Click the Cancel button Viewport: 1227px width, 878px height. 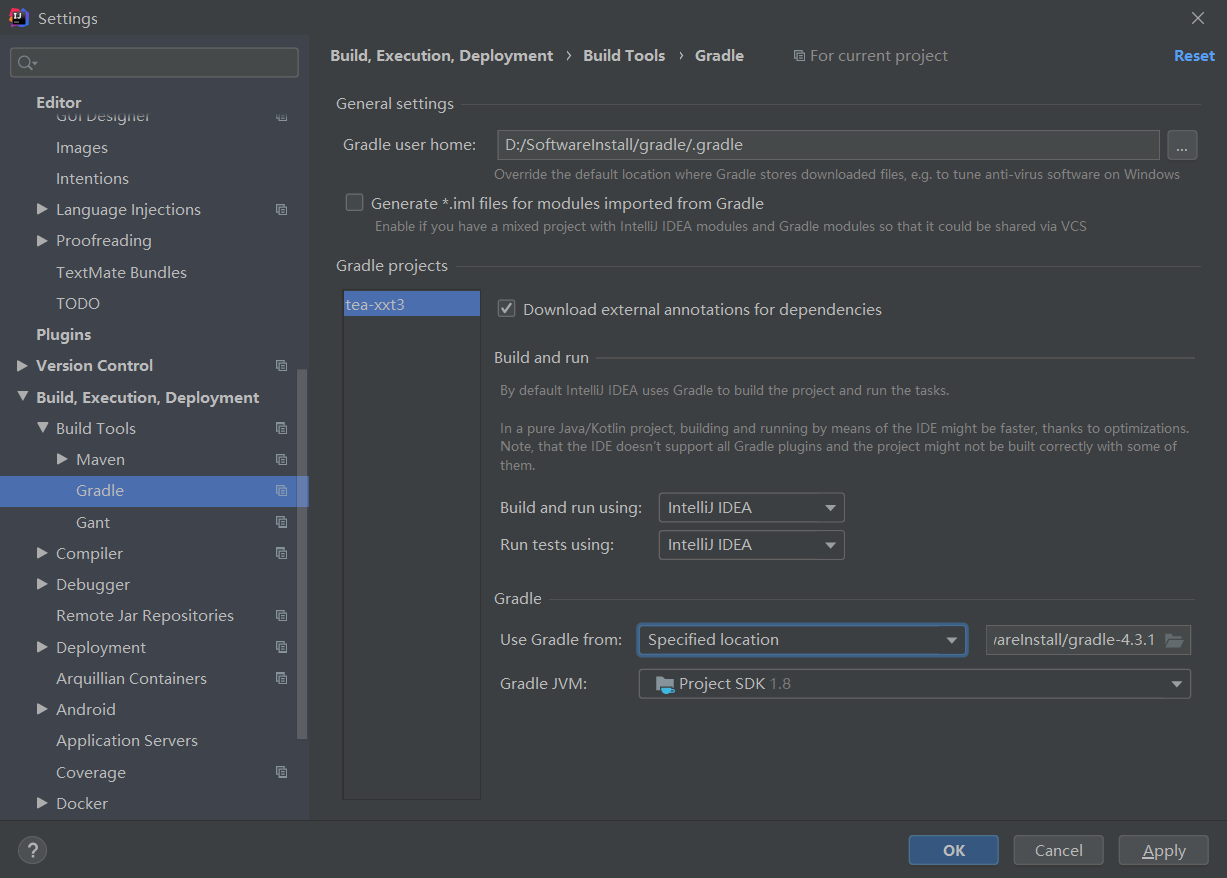1059,850
